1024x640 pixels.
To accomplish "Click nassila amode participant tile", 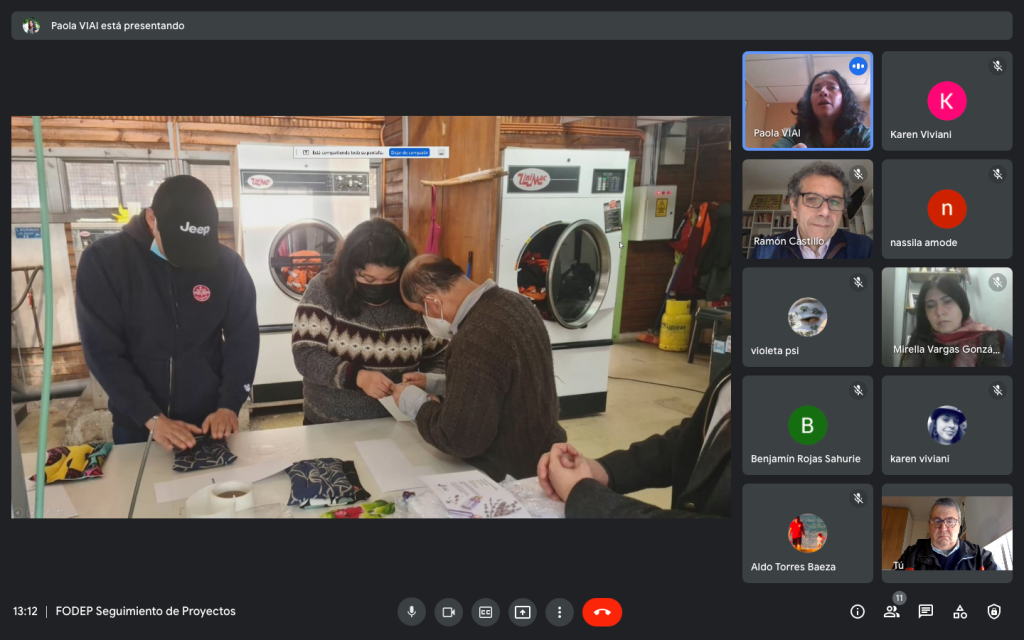I will pyautogui.click(x=946, y=209).
